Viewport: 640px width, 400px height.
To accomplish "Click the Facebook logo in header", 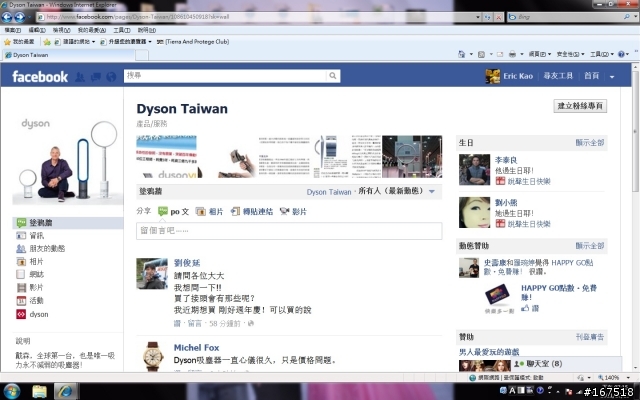I will (40, 76).
